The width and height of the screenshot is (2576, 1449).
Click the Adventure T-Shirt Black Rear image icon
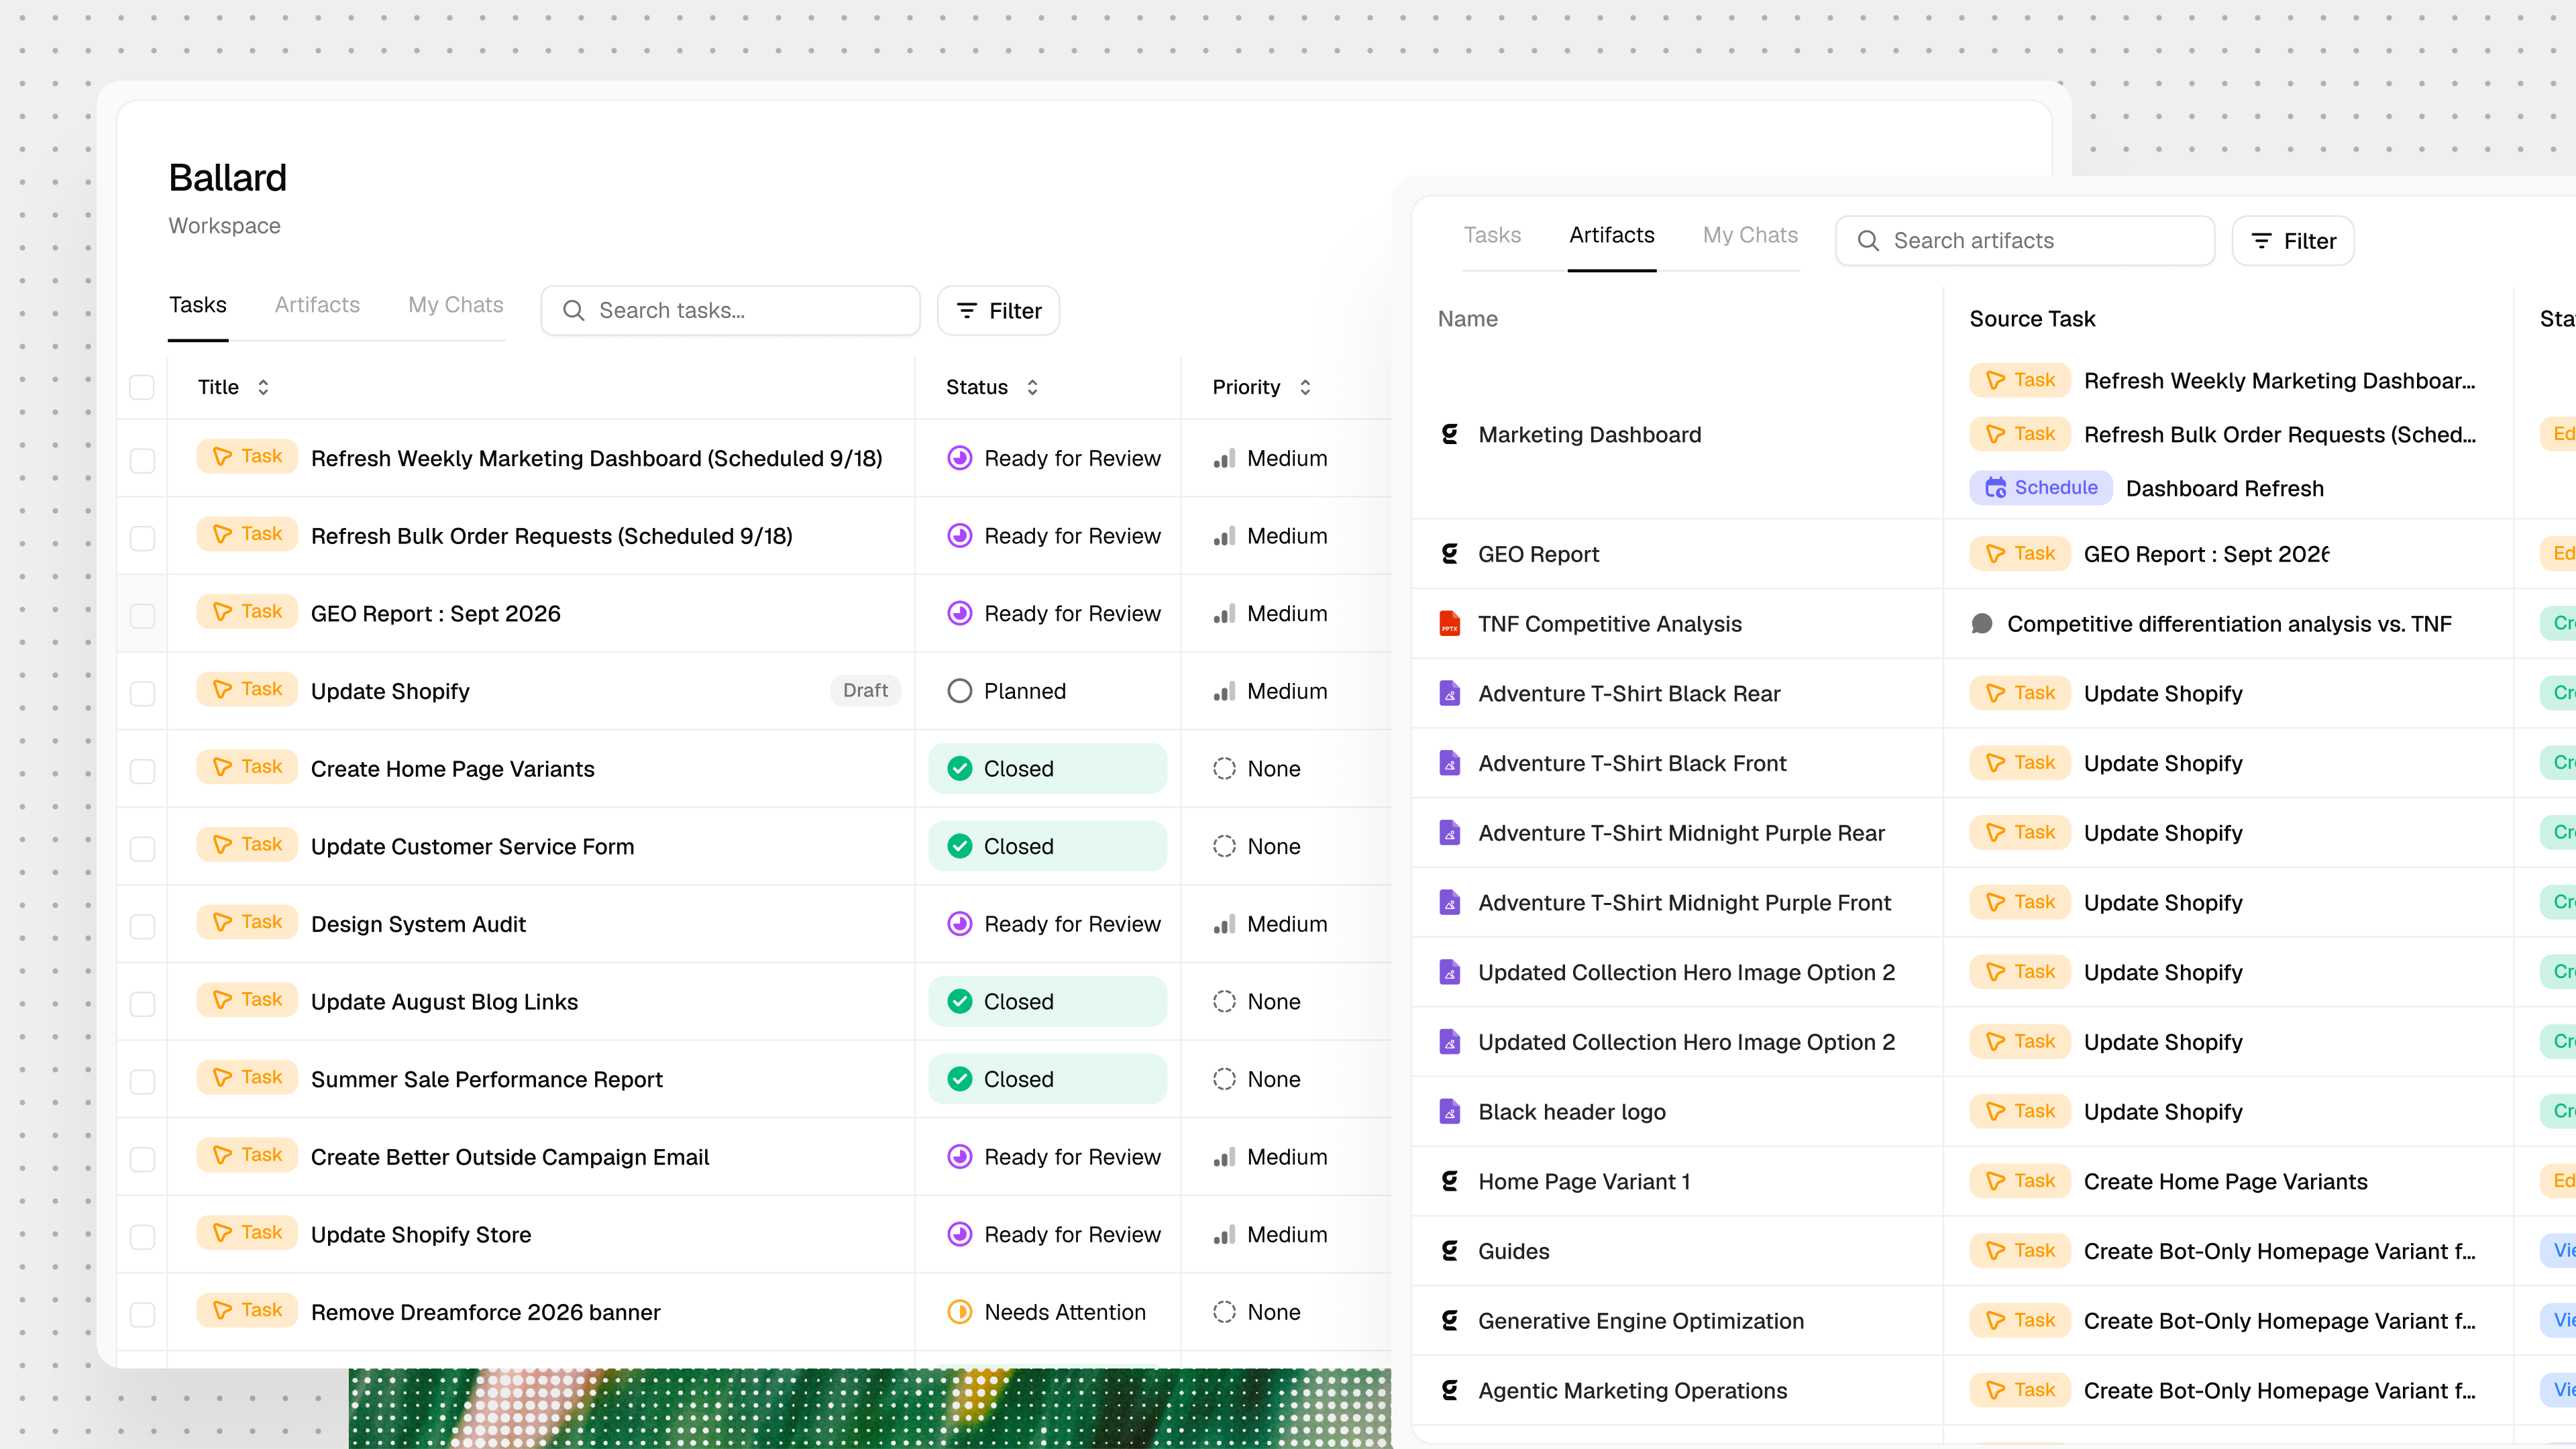point(1449,693)
